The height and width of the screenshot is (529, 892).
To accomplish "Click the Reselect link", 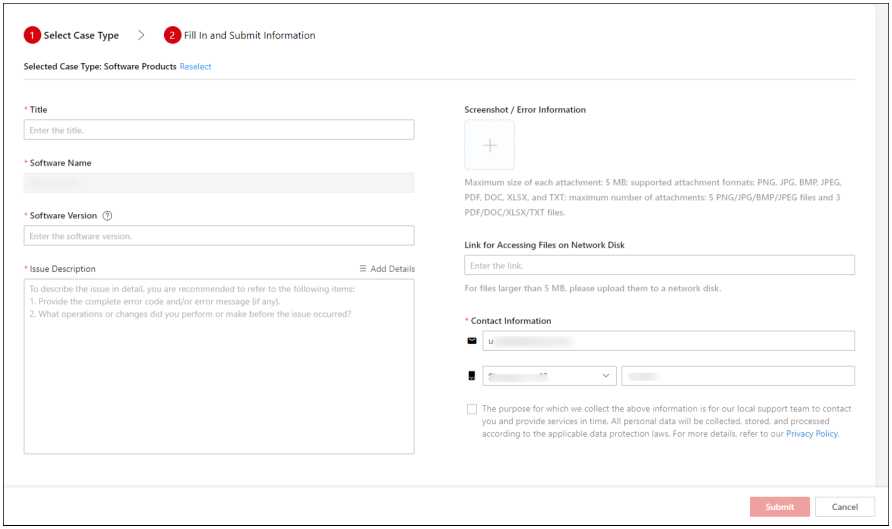I will [195, 67].
